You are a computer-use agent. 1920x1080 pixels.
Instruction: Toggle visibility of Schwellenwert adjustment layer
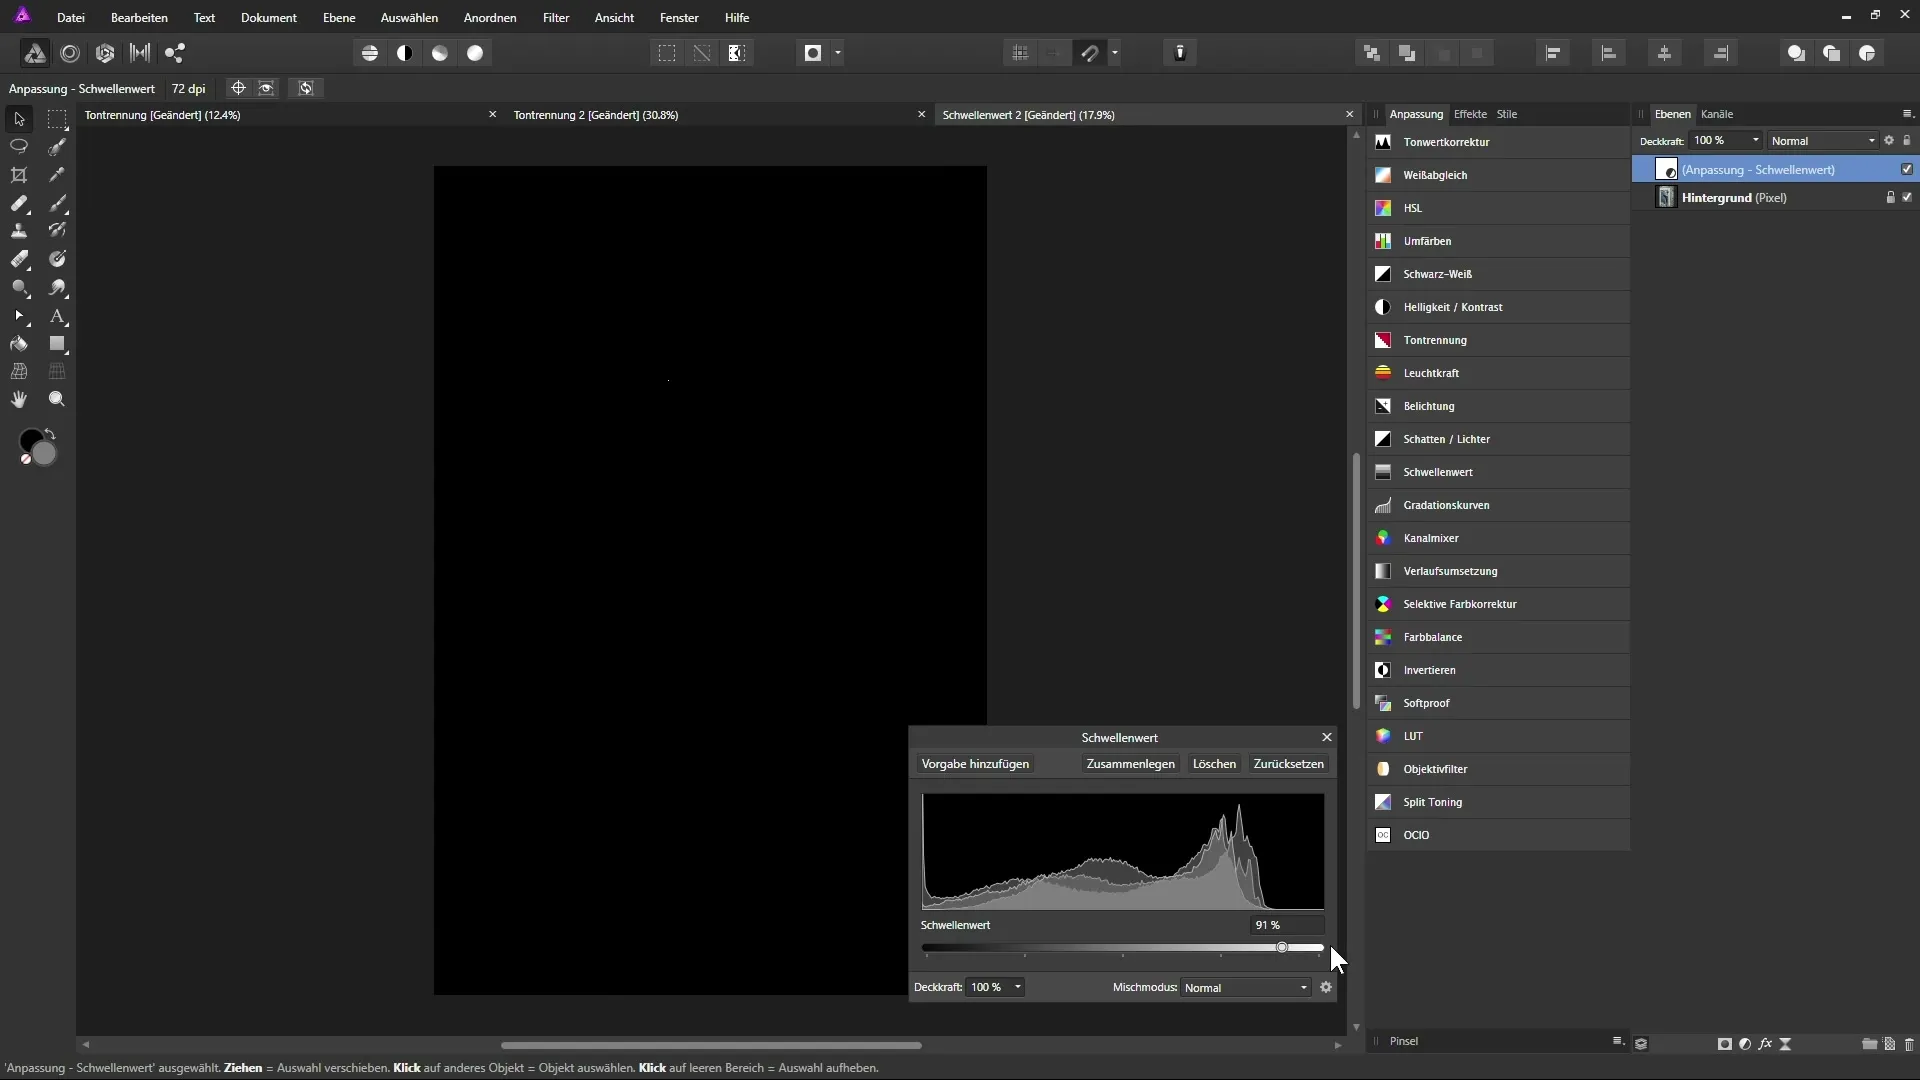(x=1907, y=169)
